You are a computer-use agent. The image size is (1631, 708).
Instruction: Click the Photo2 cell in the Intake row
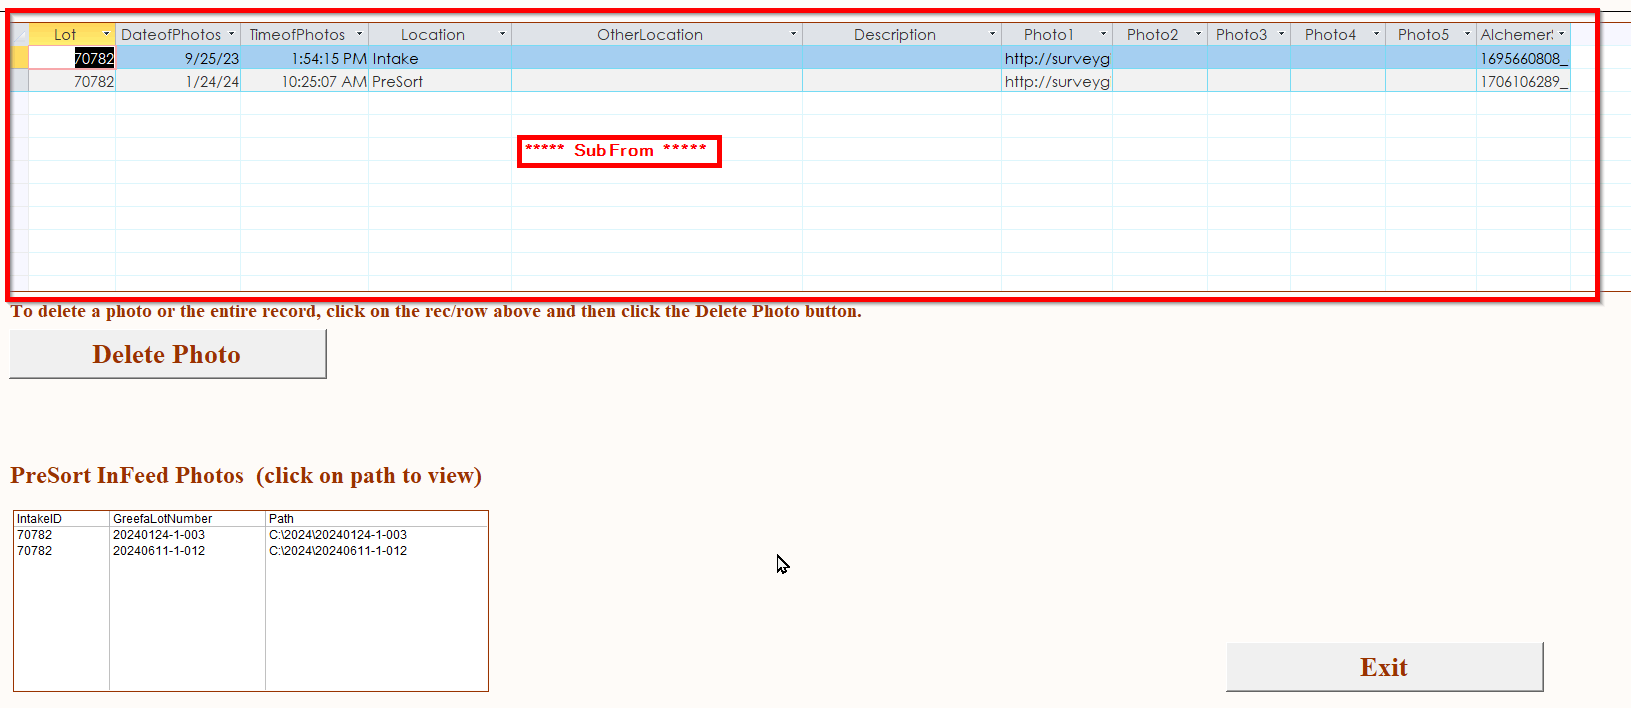1160,58
